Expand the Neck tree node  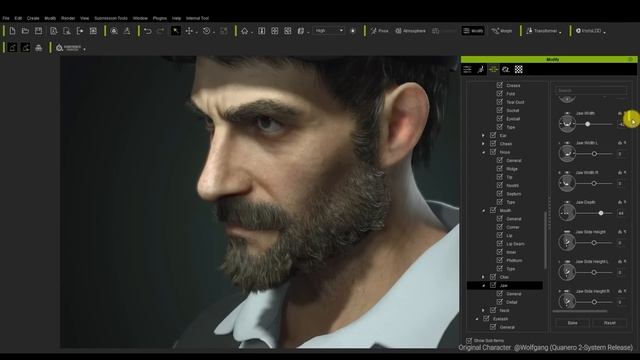pyautogui.click(x=483, y=311)
